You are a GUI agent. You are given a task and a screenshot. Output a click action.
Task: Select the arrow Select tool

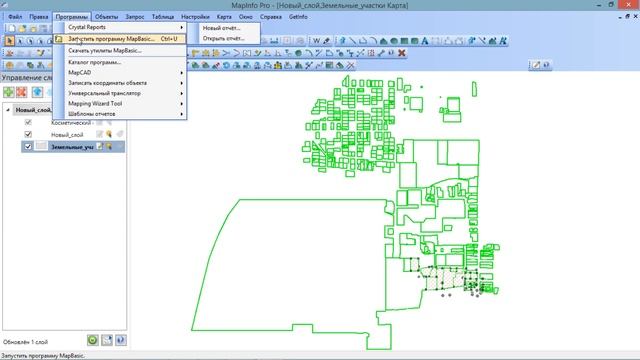tap(9, 40)
